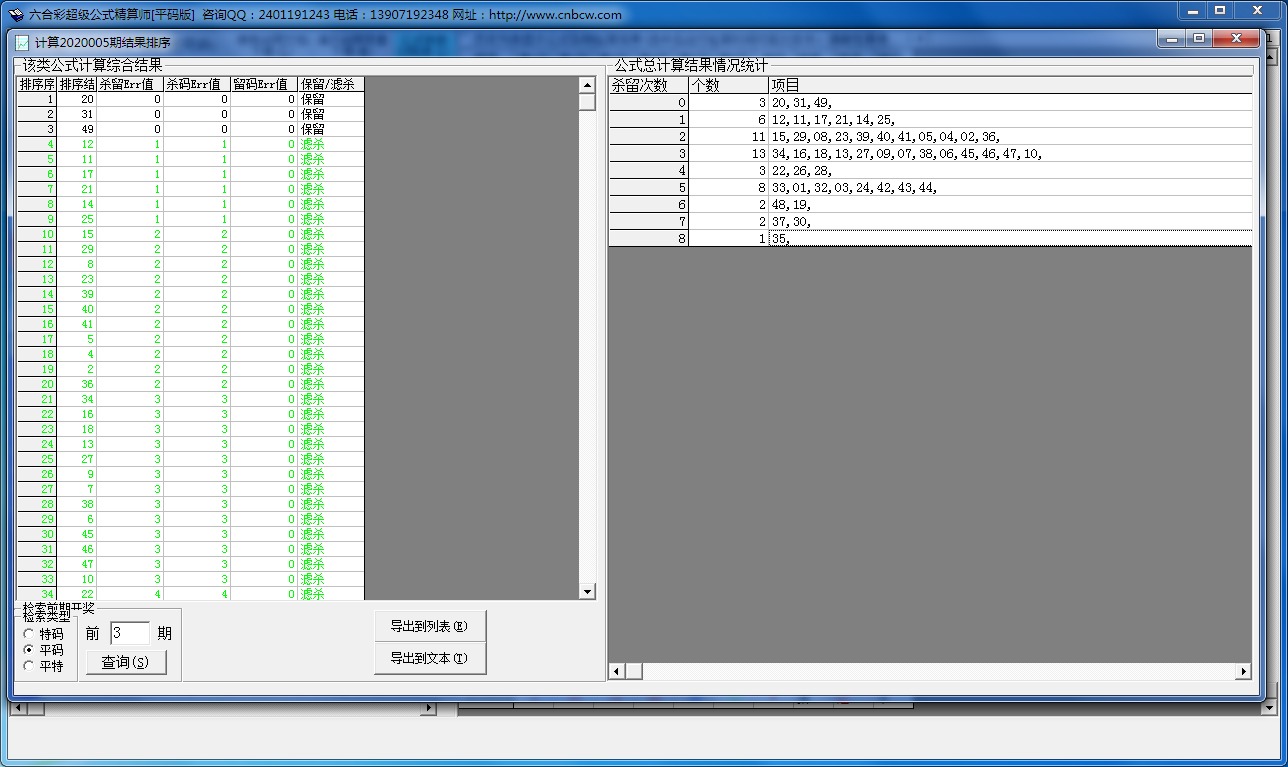Click the up arrow of the left table scrollbar
Viewport: 1288px width, 767px height.
(x=587, y=85)
